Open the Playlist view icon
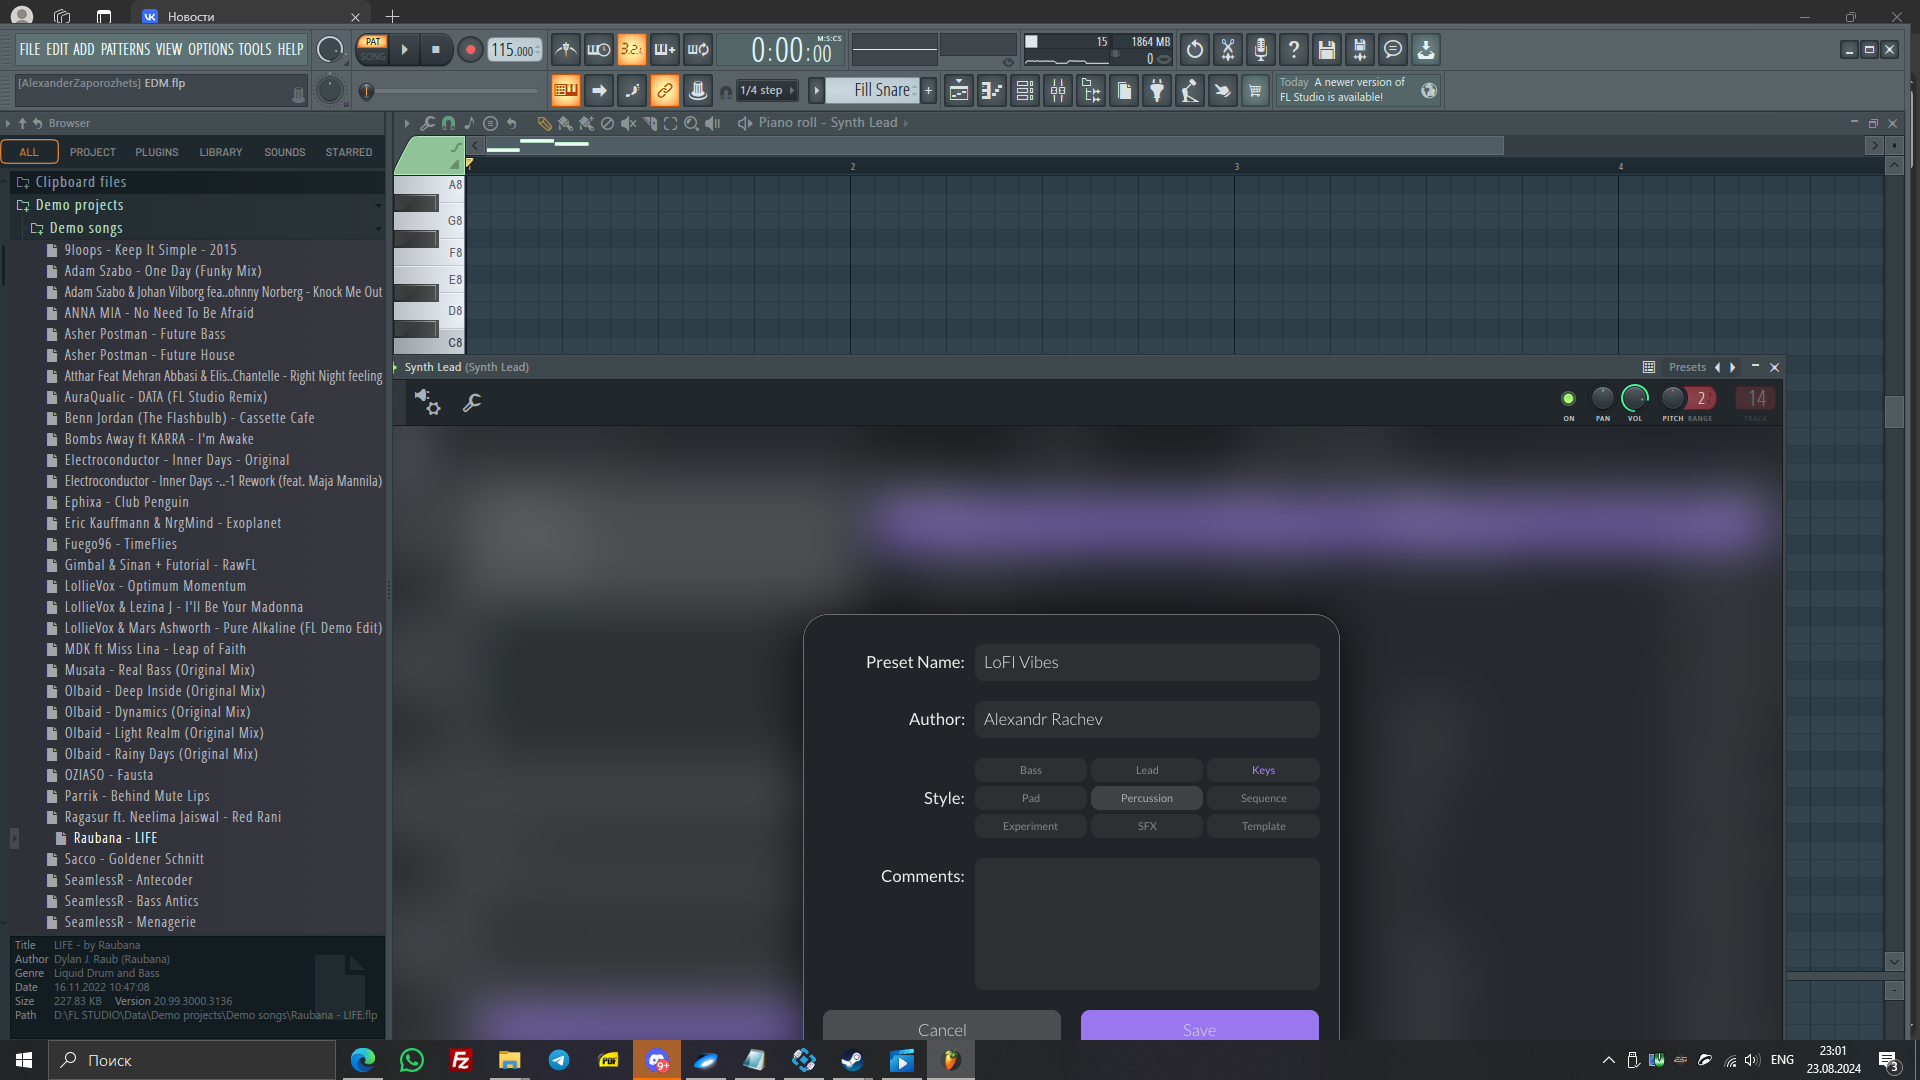1920x1080 pixels. 959,91
